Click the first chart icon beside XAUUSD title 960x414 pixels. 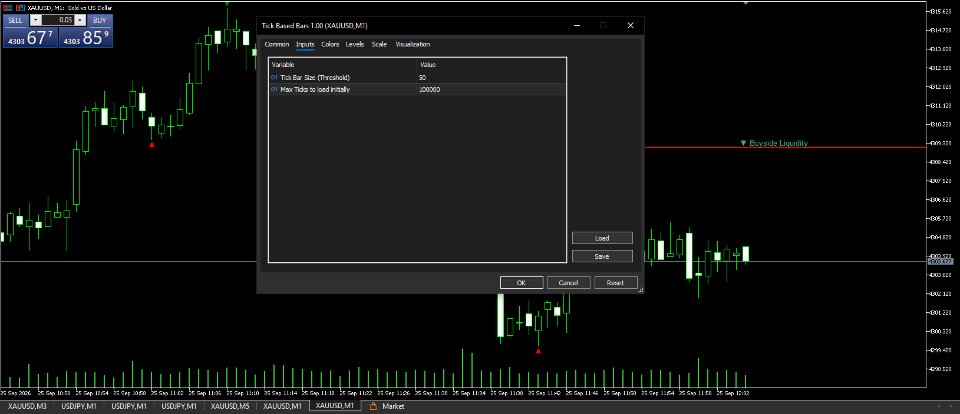[6, 7]
